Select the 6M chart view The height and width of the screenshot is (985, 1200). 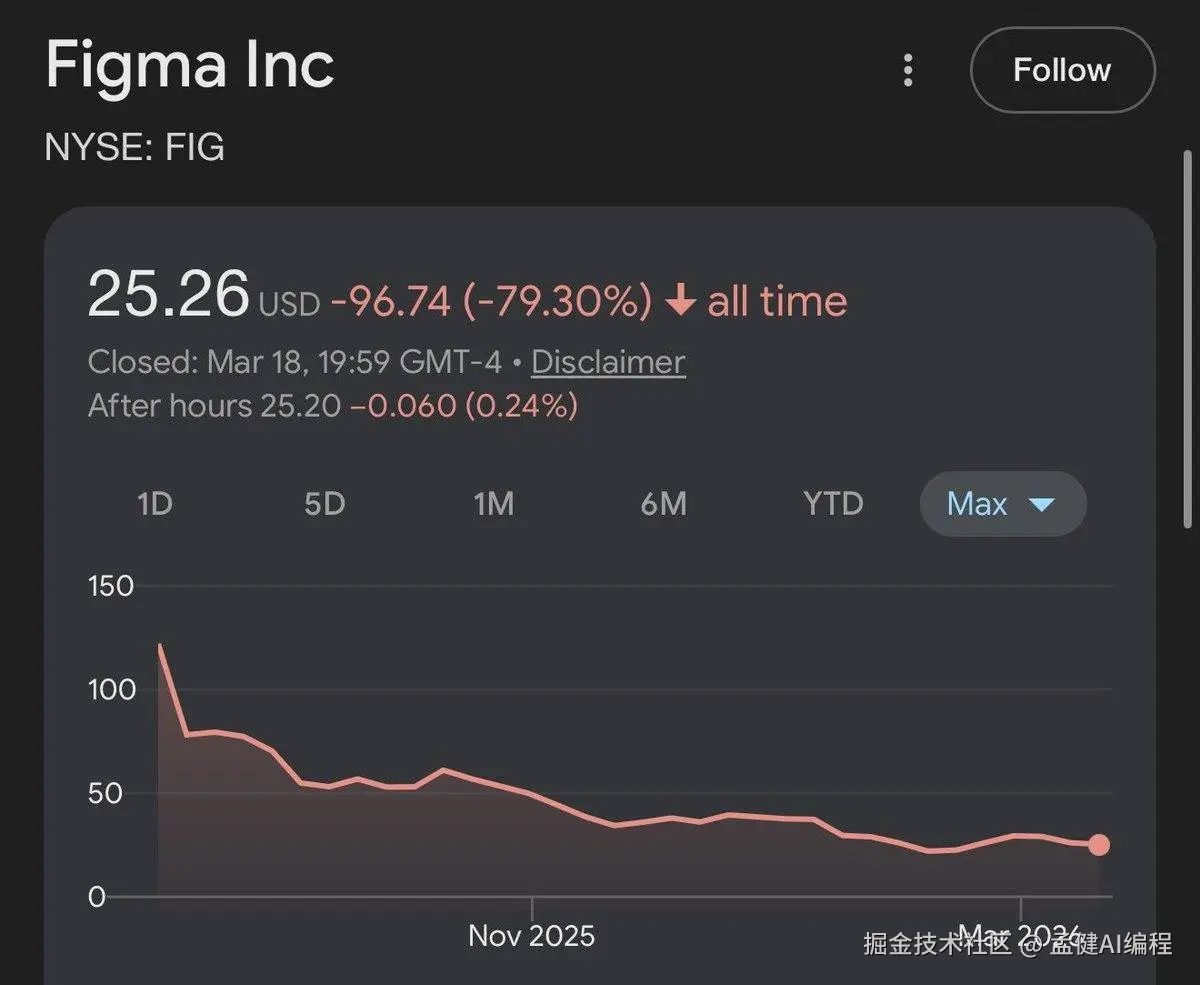(663, 504)
